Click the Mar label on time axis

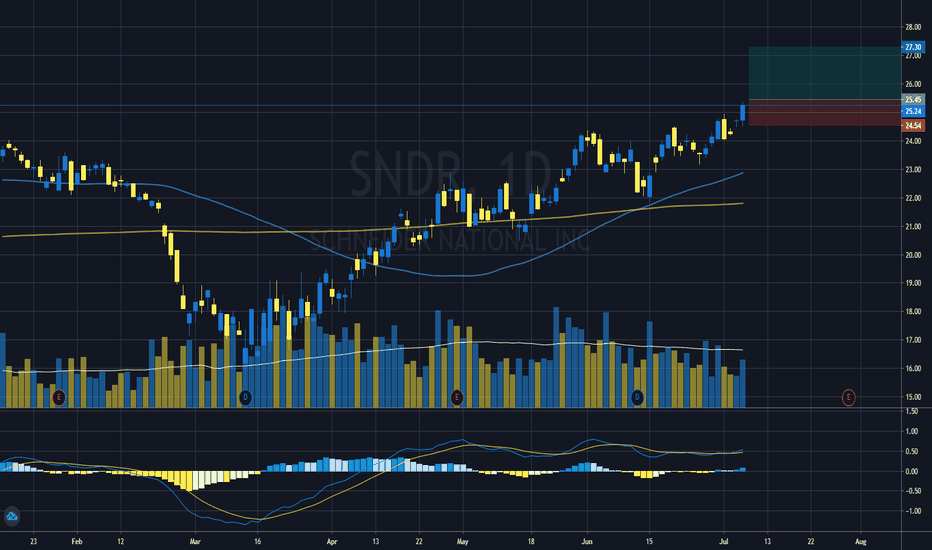pyautogui.click(x=195, y=542)
